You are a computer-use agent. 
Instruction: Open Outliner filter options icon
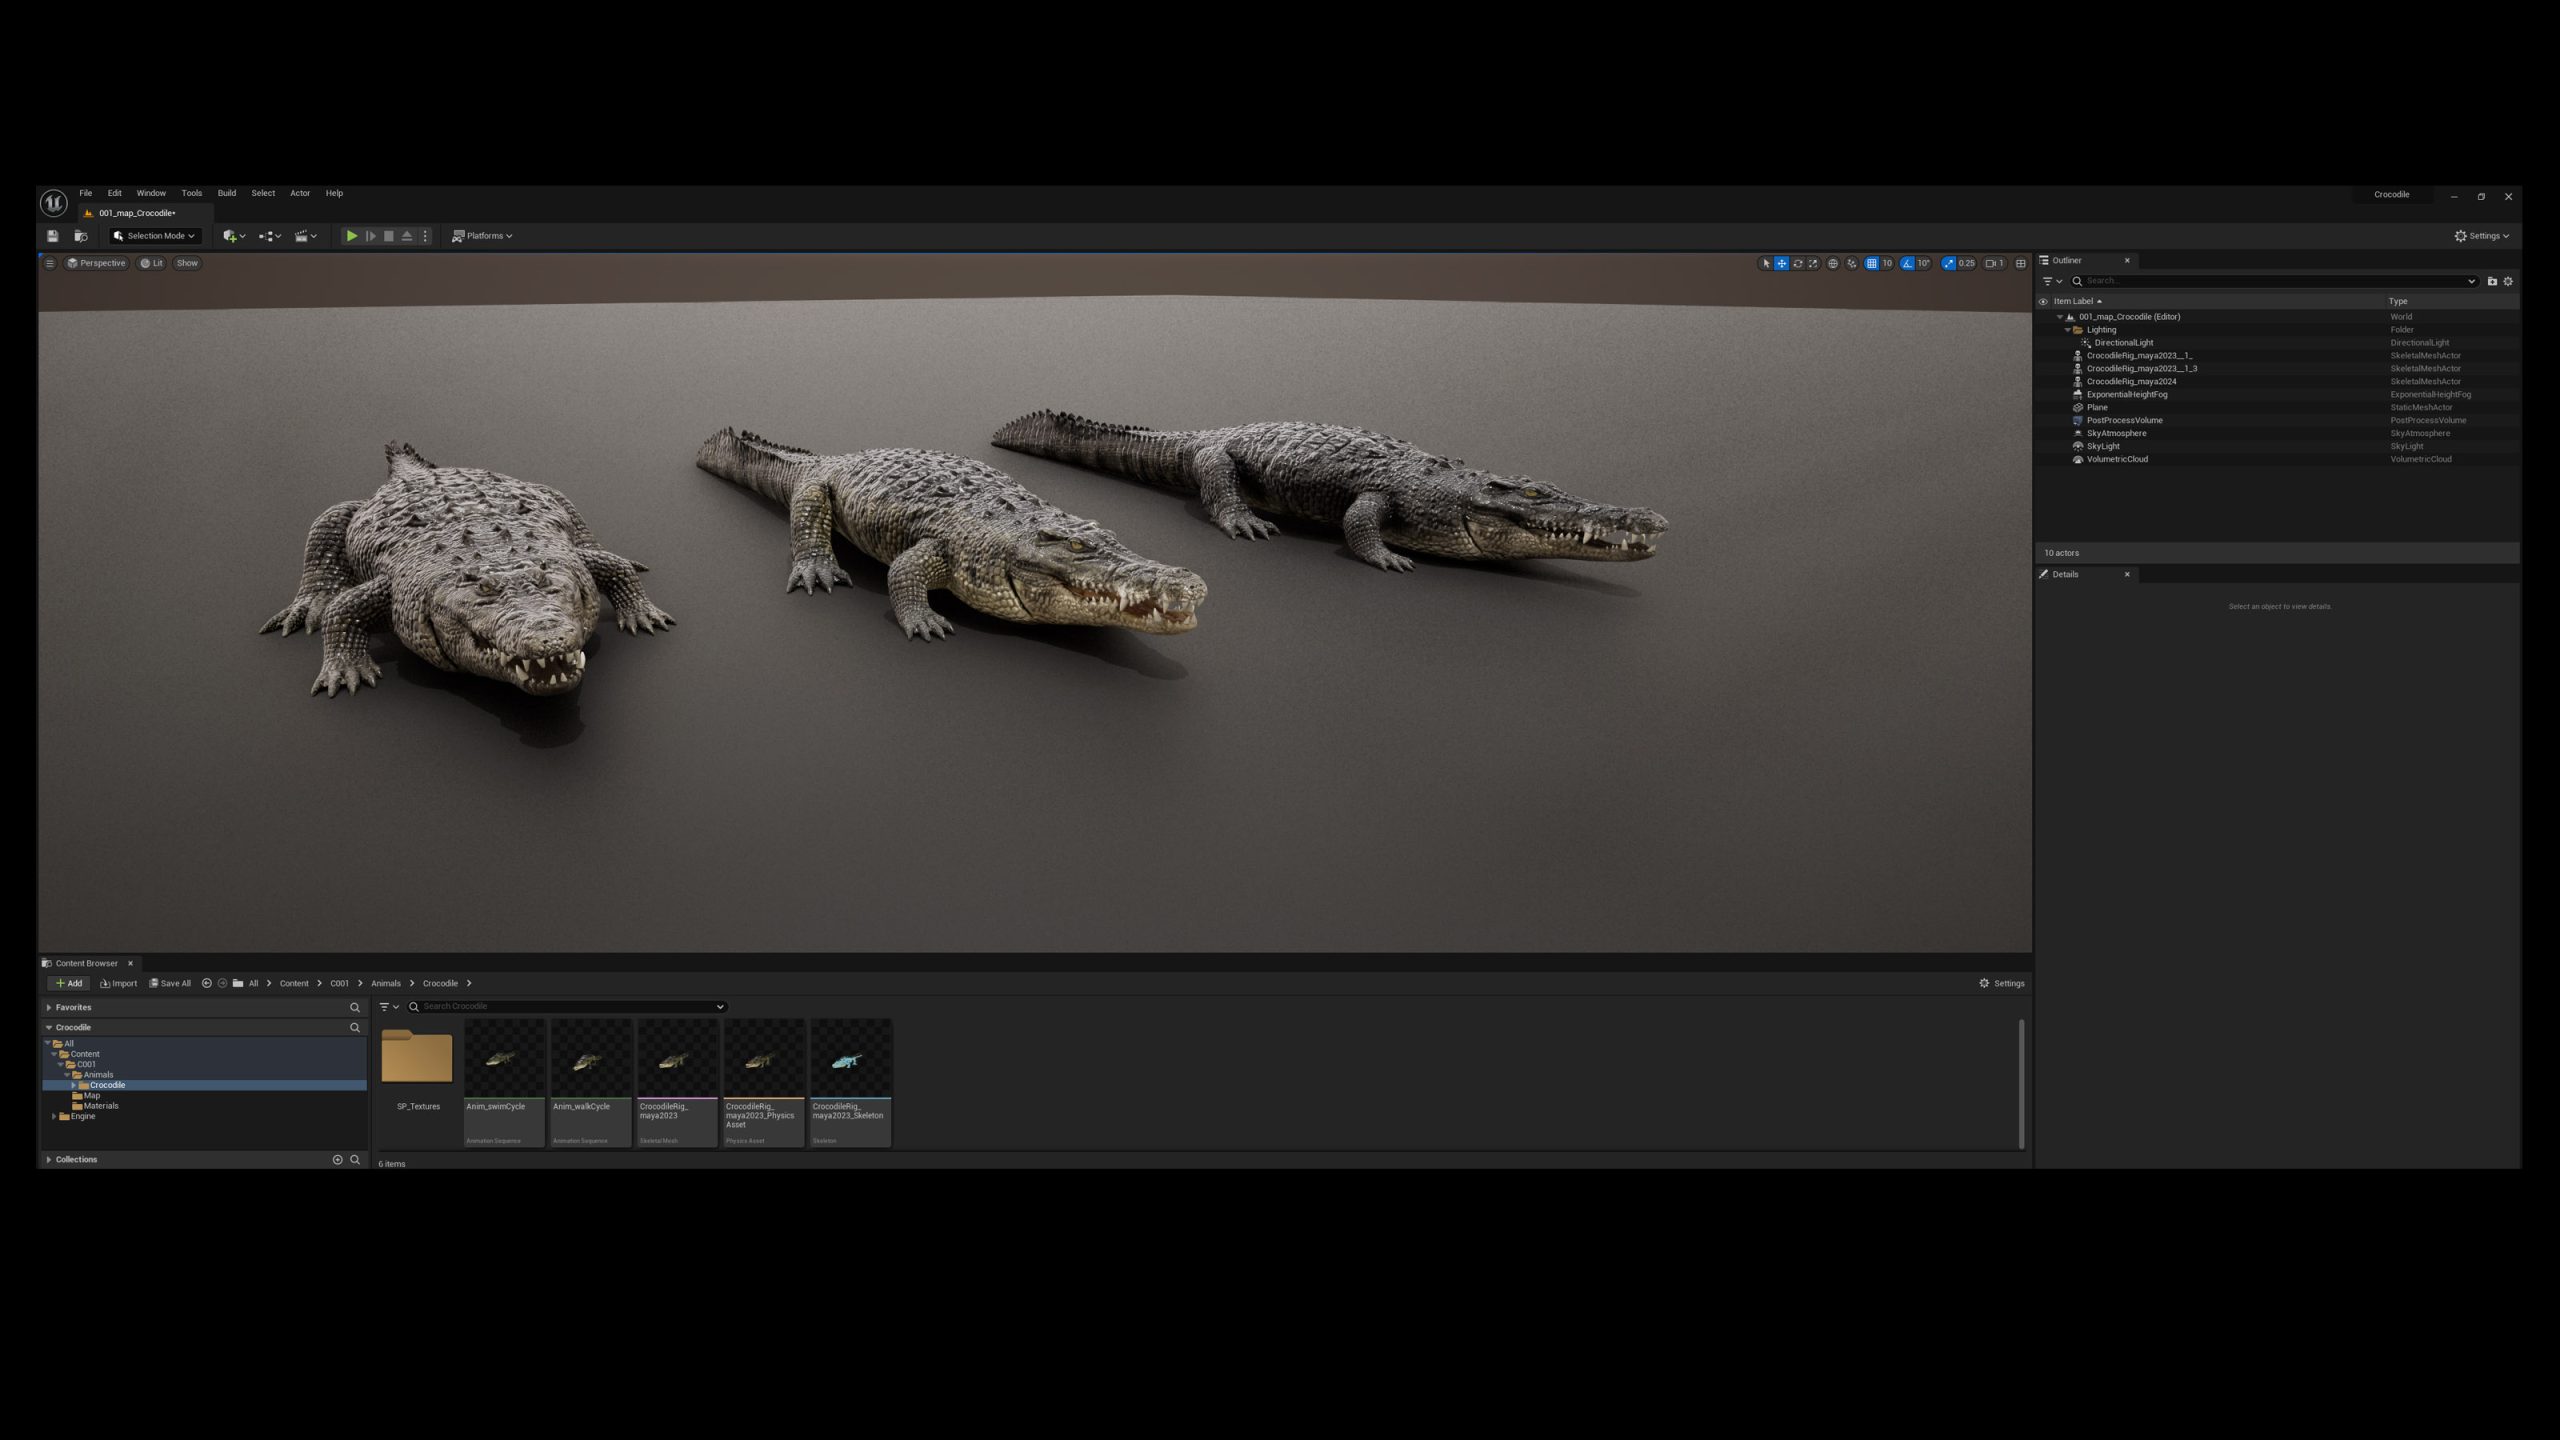(x=2052, y=281)
